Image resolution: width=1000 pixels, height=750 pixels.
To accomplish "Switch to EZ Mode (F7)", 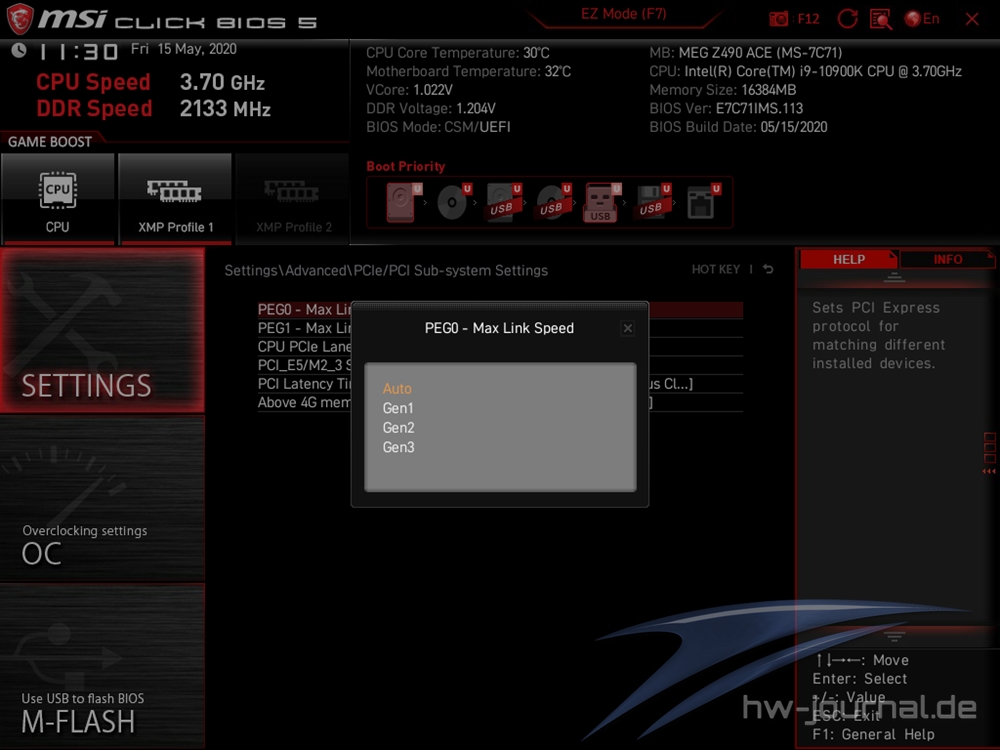I will tap(623, 15).
